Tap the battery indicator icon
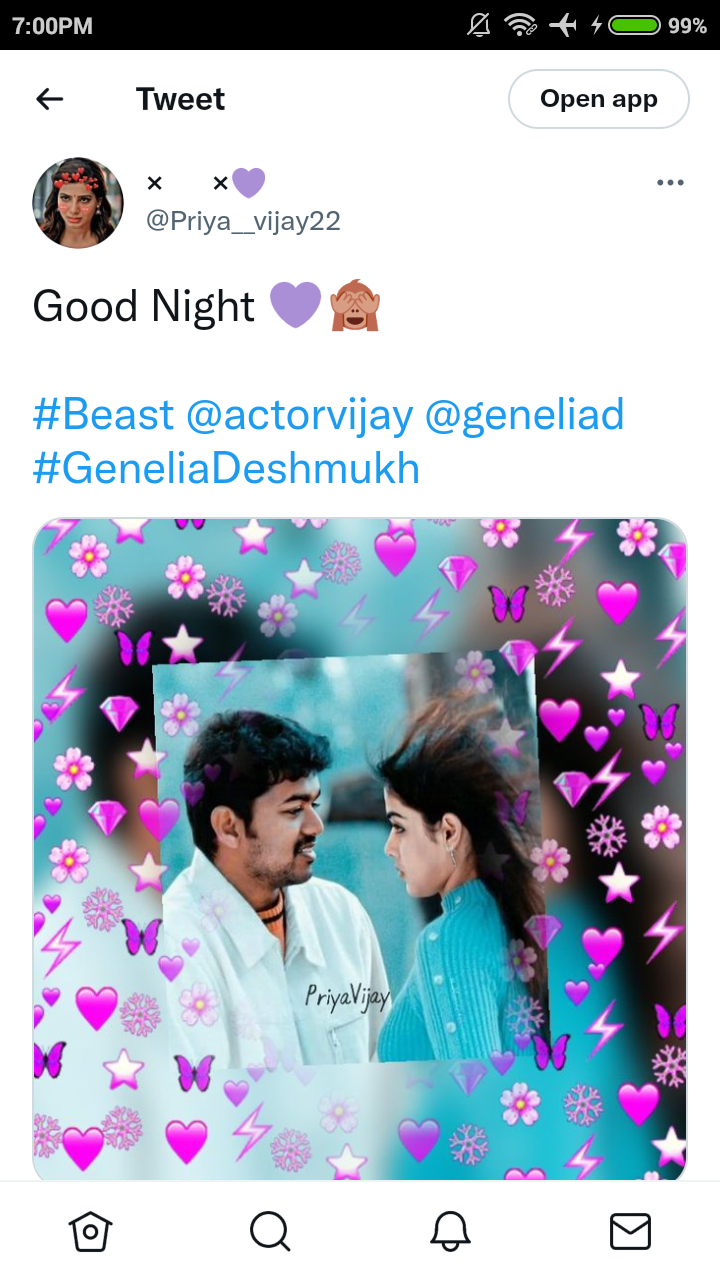This screenshot has width=720, height=1280. (634, 25)
